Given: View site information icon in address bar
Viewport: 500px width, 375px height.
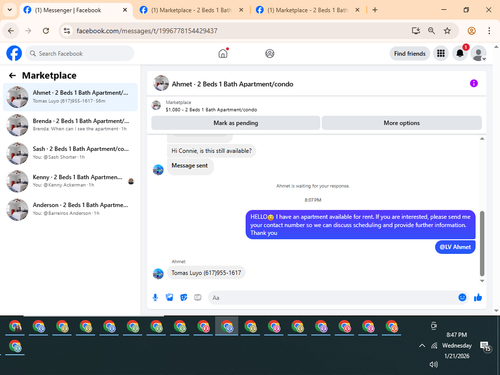Looking at the screenshot, I should point(67,31).
